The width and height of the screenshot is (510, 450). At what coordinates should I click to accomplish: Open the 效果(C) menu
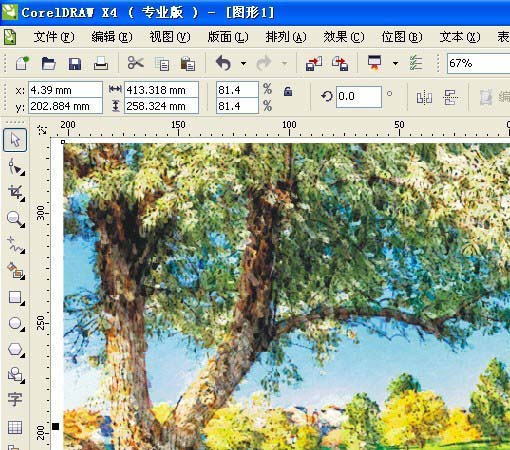coord(344,37)
